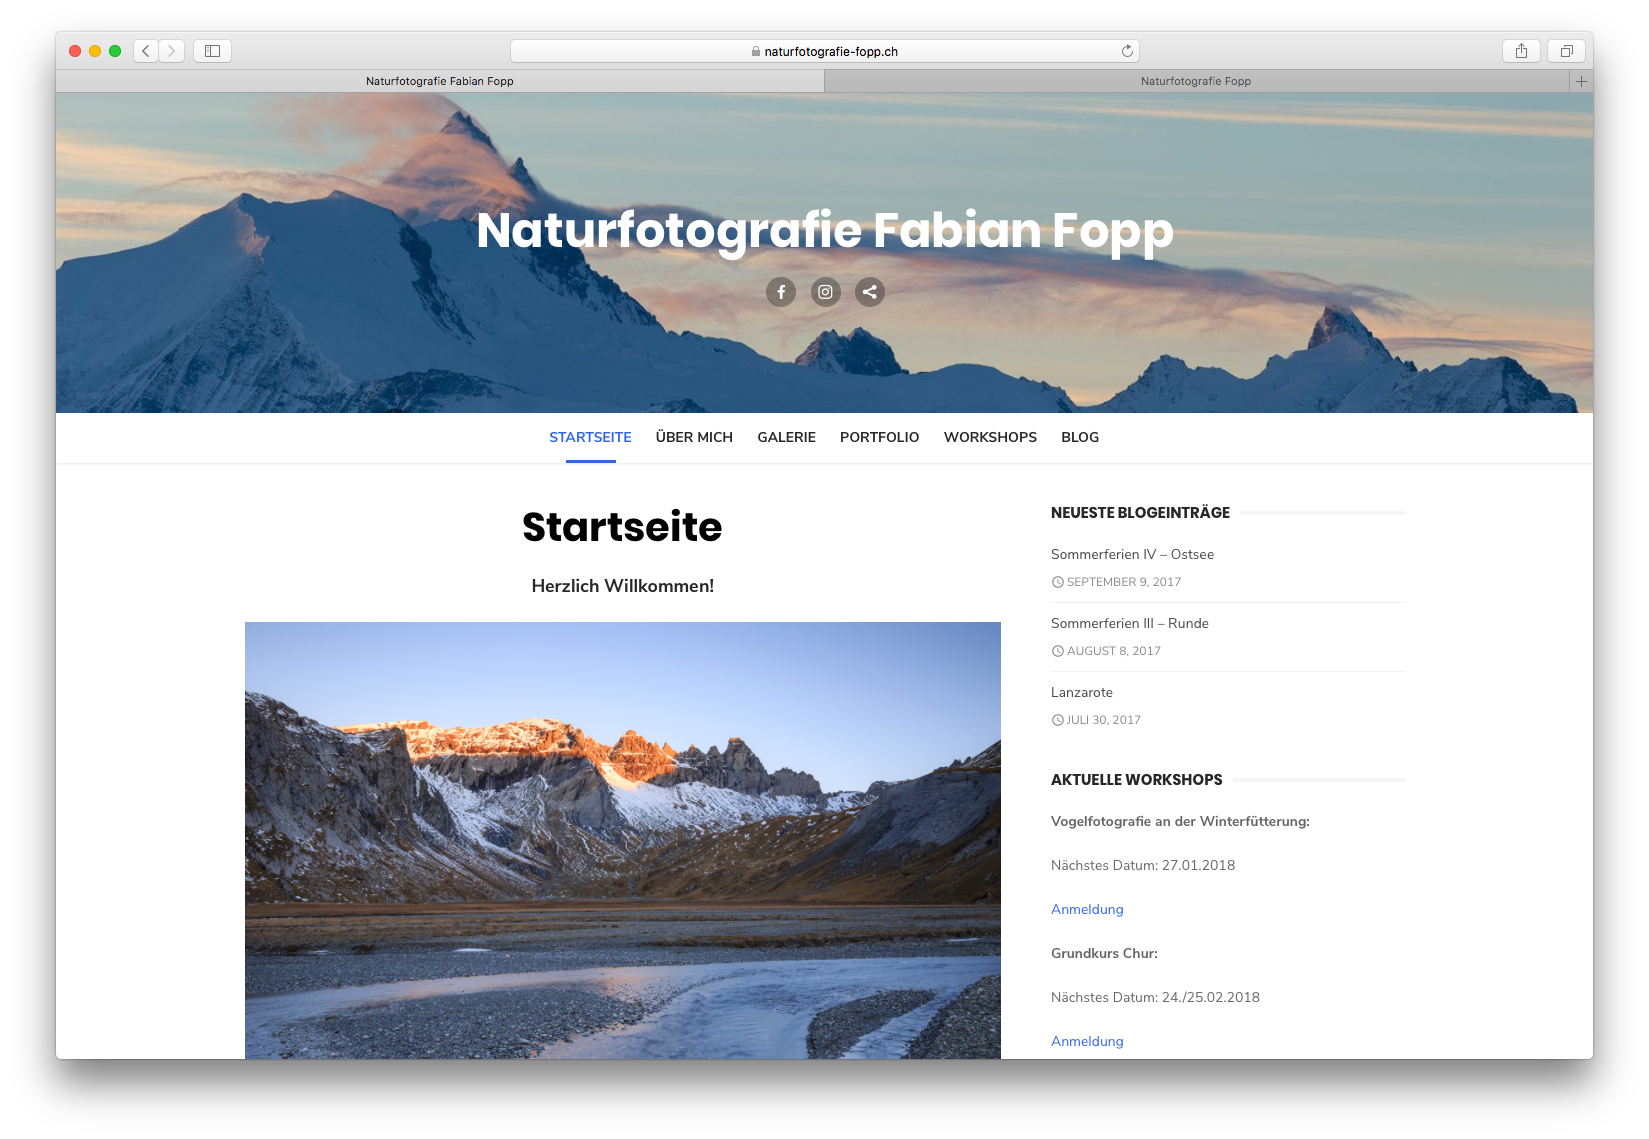This screenshot has width=1649, height=1139.
Task: Open the Workshops navigation item
Action: (x=990, y=437)
